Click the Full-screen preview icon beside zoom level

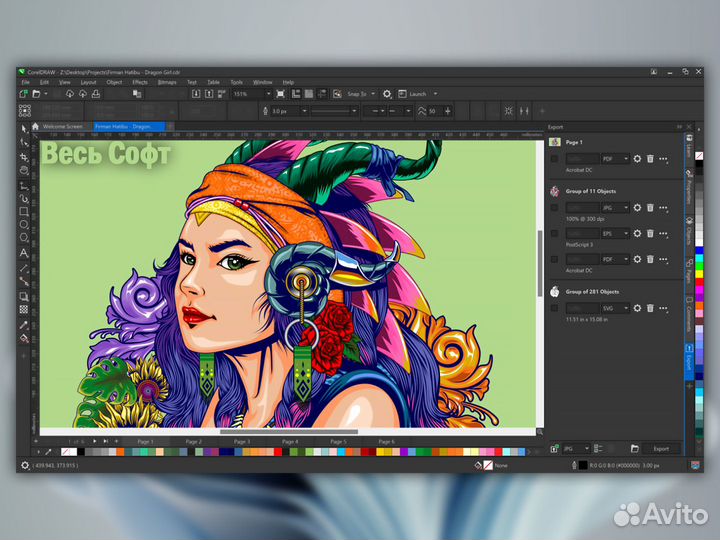(280, 94)
